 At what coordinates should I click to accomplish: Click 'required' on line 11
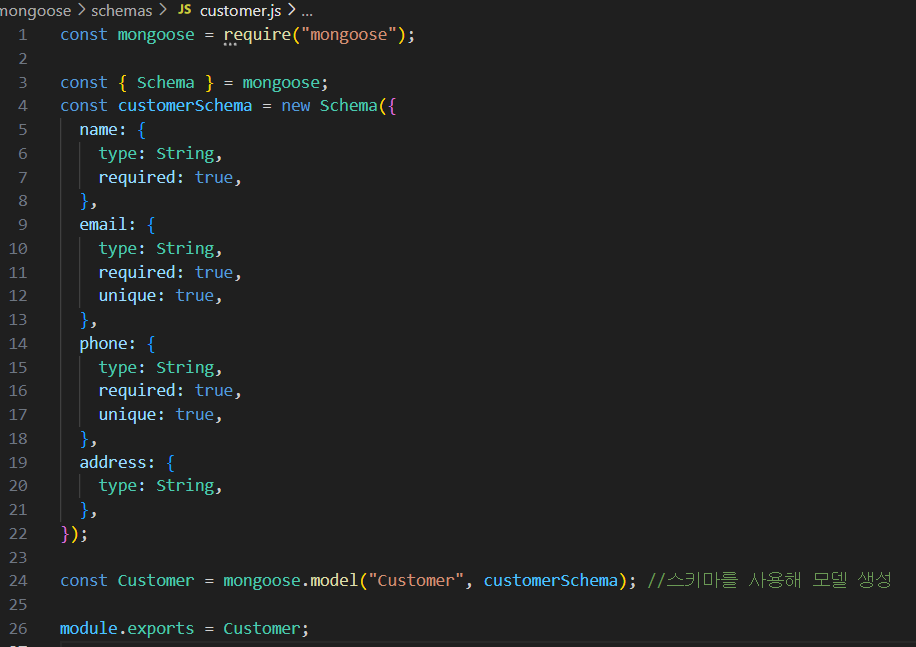click(137, 273)
